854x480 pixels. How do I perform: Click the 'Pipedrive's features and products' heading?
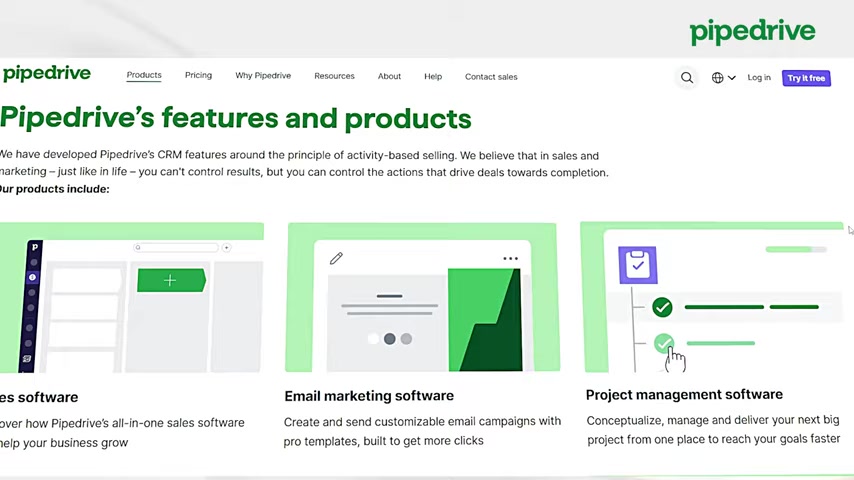(x=235, y=118)
